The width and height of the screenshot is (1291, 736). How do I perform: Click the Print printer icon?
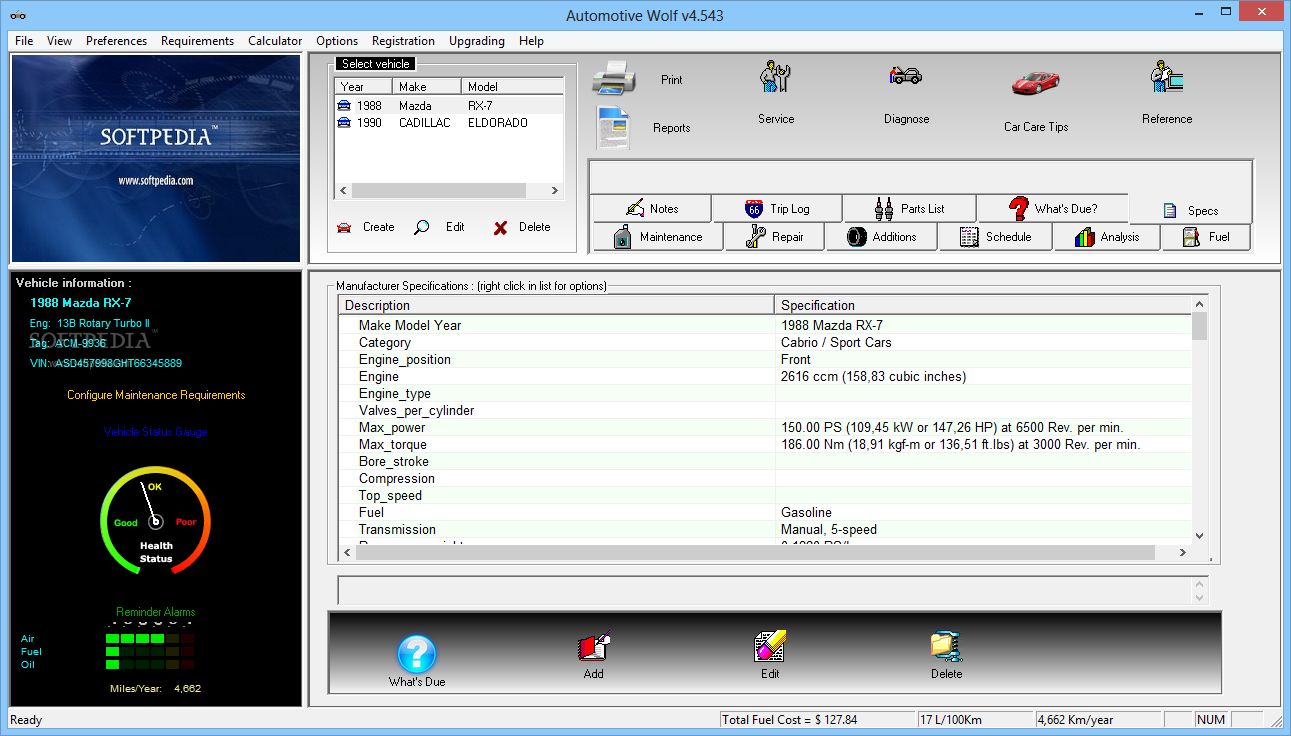614,80
